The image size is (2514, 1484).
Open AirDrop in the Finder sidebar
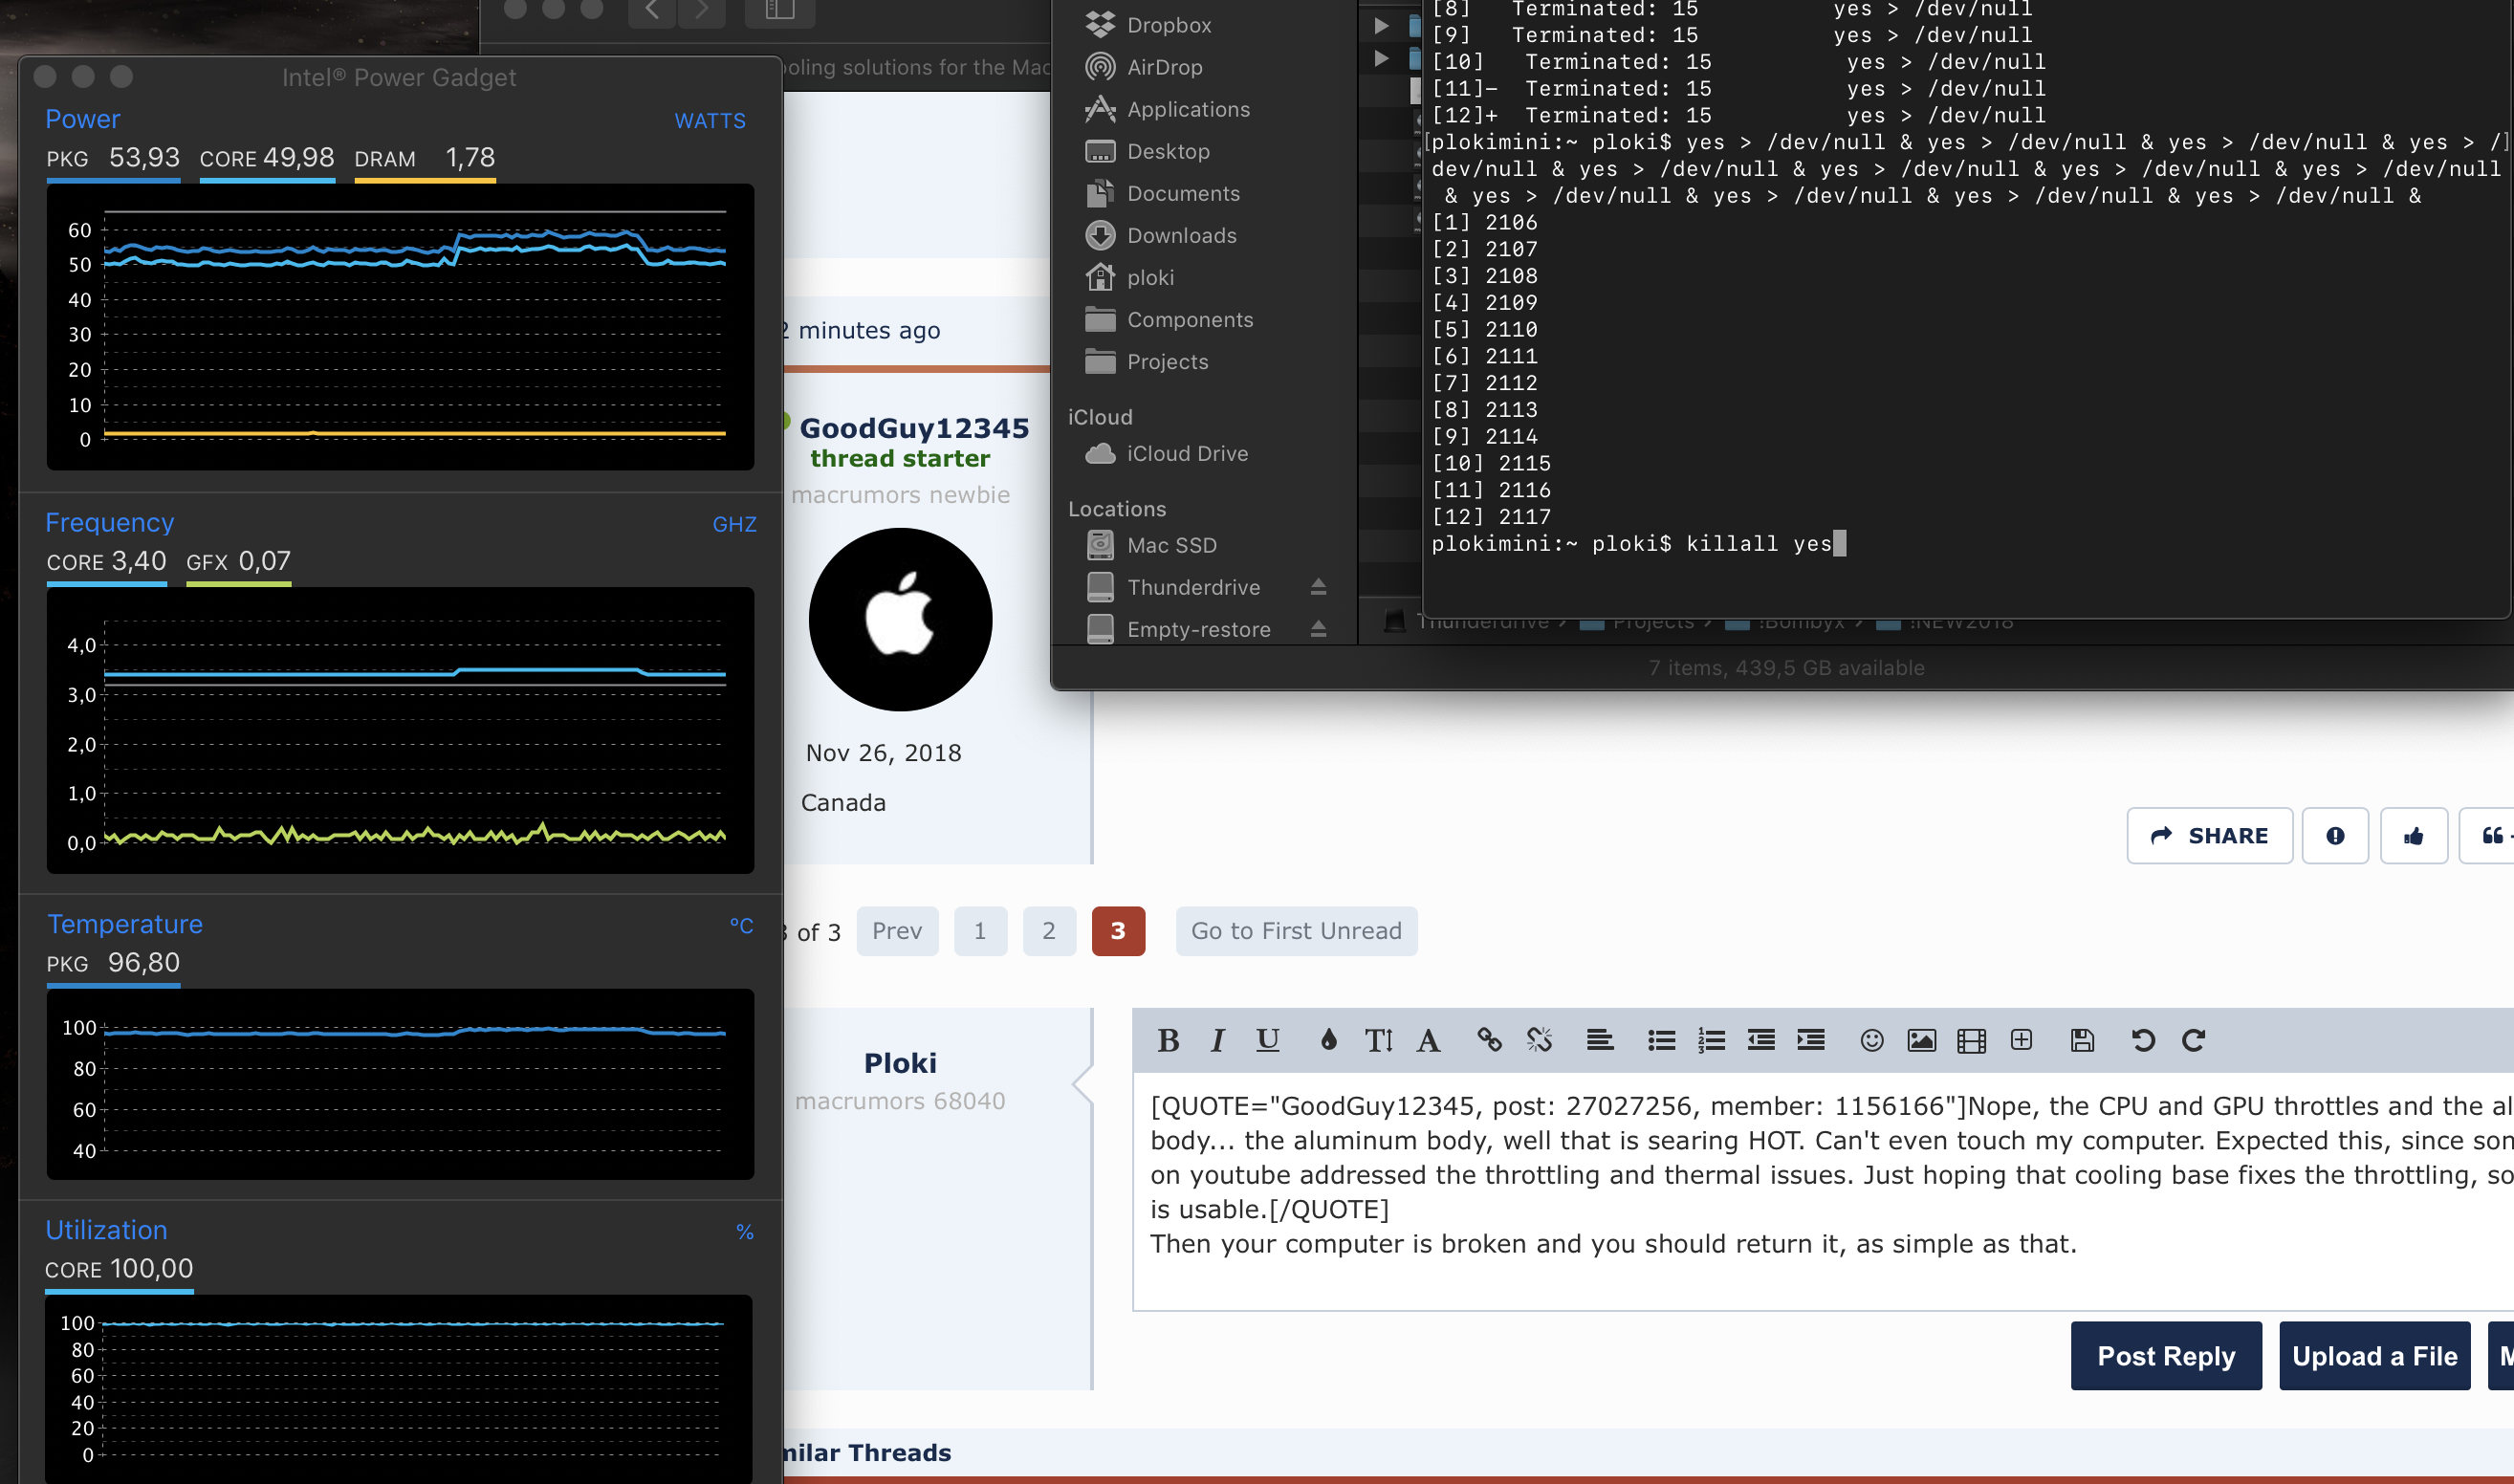[x=1164, y=67]
